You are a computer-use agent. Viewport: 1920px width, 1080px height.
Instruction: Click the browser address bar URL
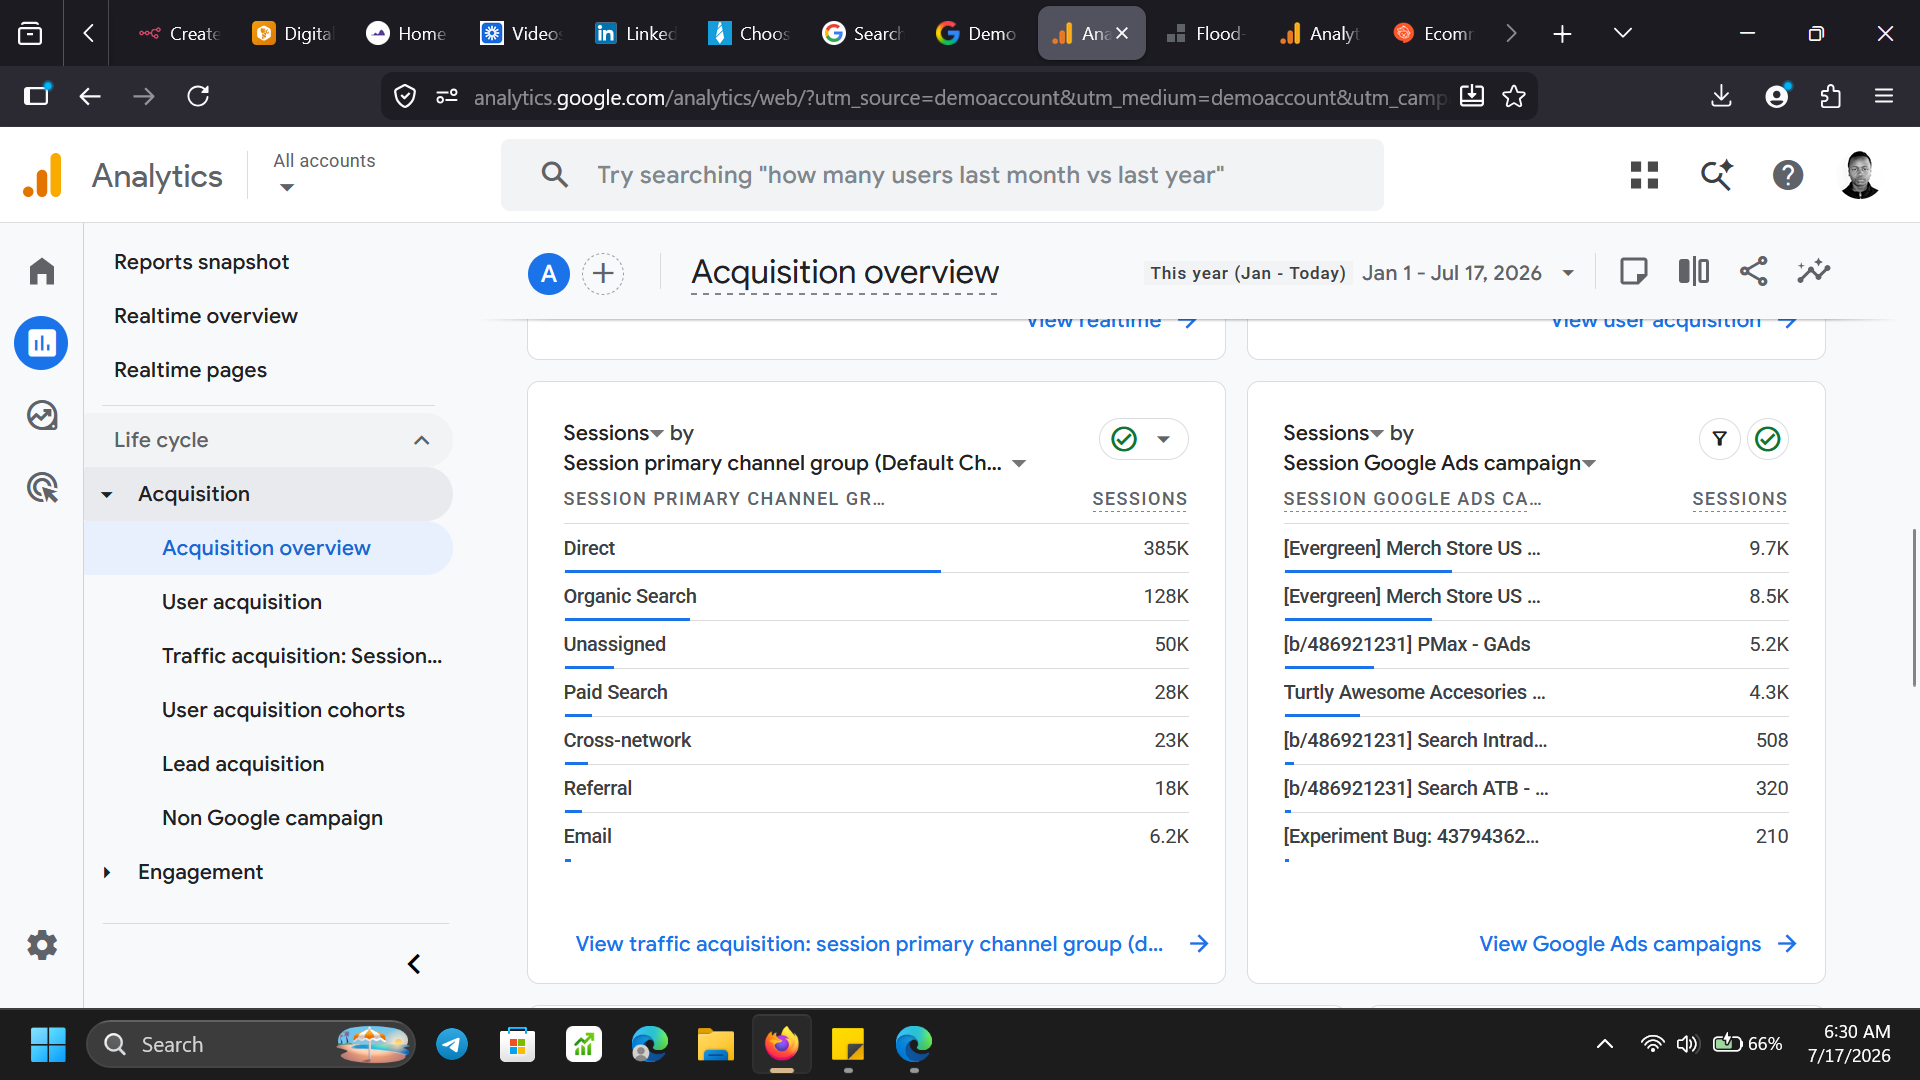(x=958, y=97)
